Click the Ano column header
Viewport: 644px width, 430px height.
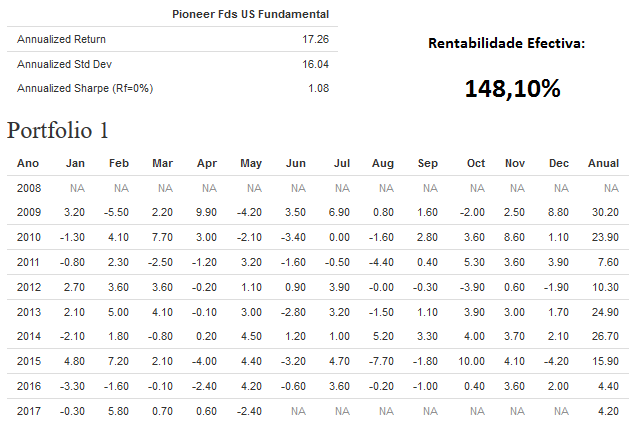[29, 163]
